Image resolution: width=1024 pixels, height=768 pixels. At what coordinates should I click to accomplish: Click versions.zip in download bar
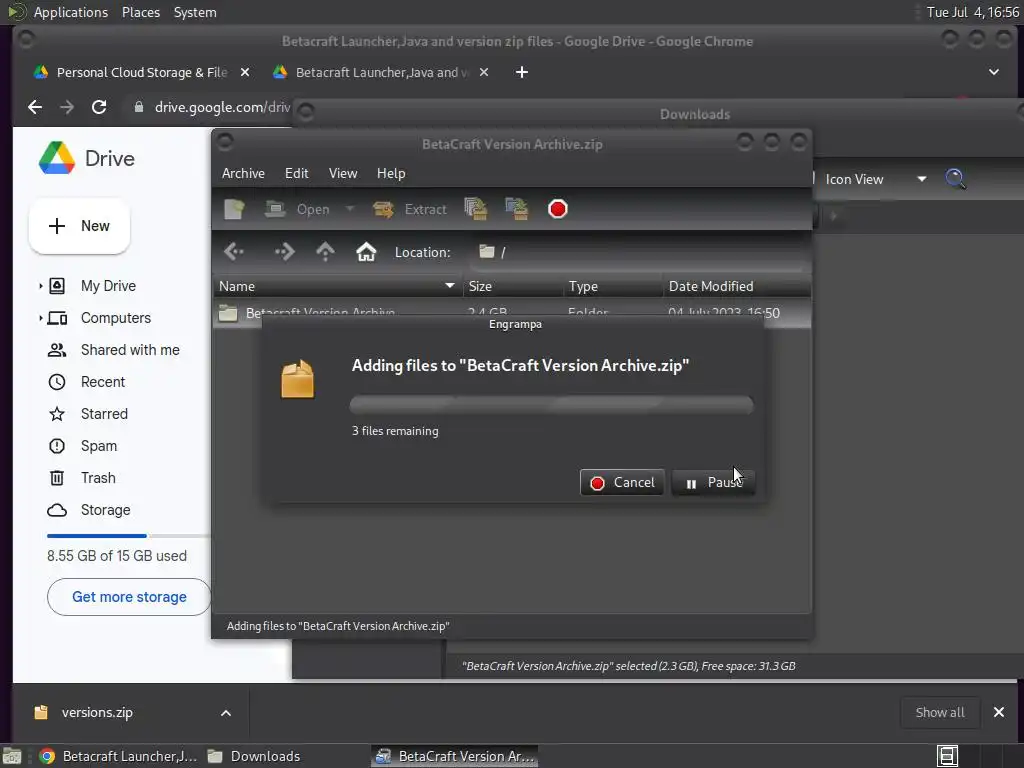97,712
